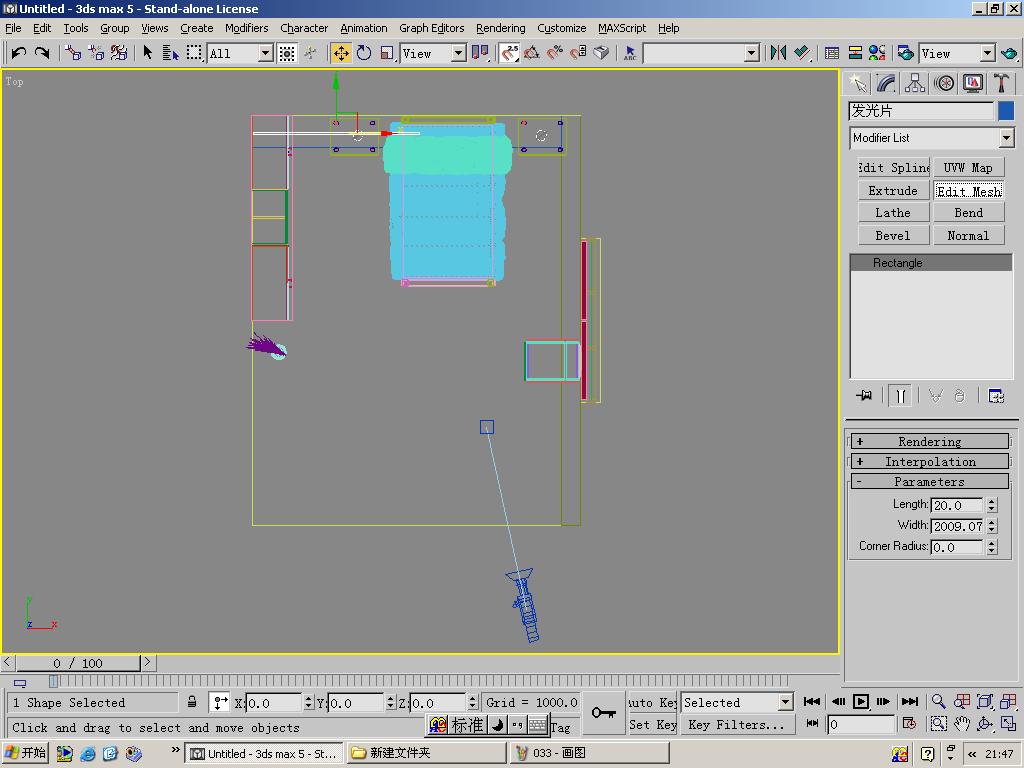Collapse the Parameters rollout
This screenshot has width=1024, height=768.
click(x=929, y=481)
